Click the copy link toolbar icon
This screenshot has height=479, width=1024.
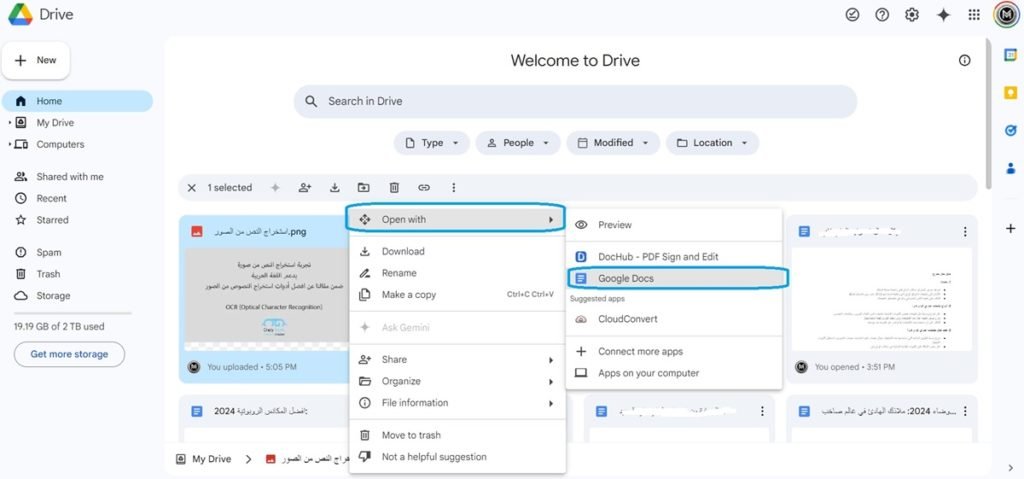coord(424,188)
